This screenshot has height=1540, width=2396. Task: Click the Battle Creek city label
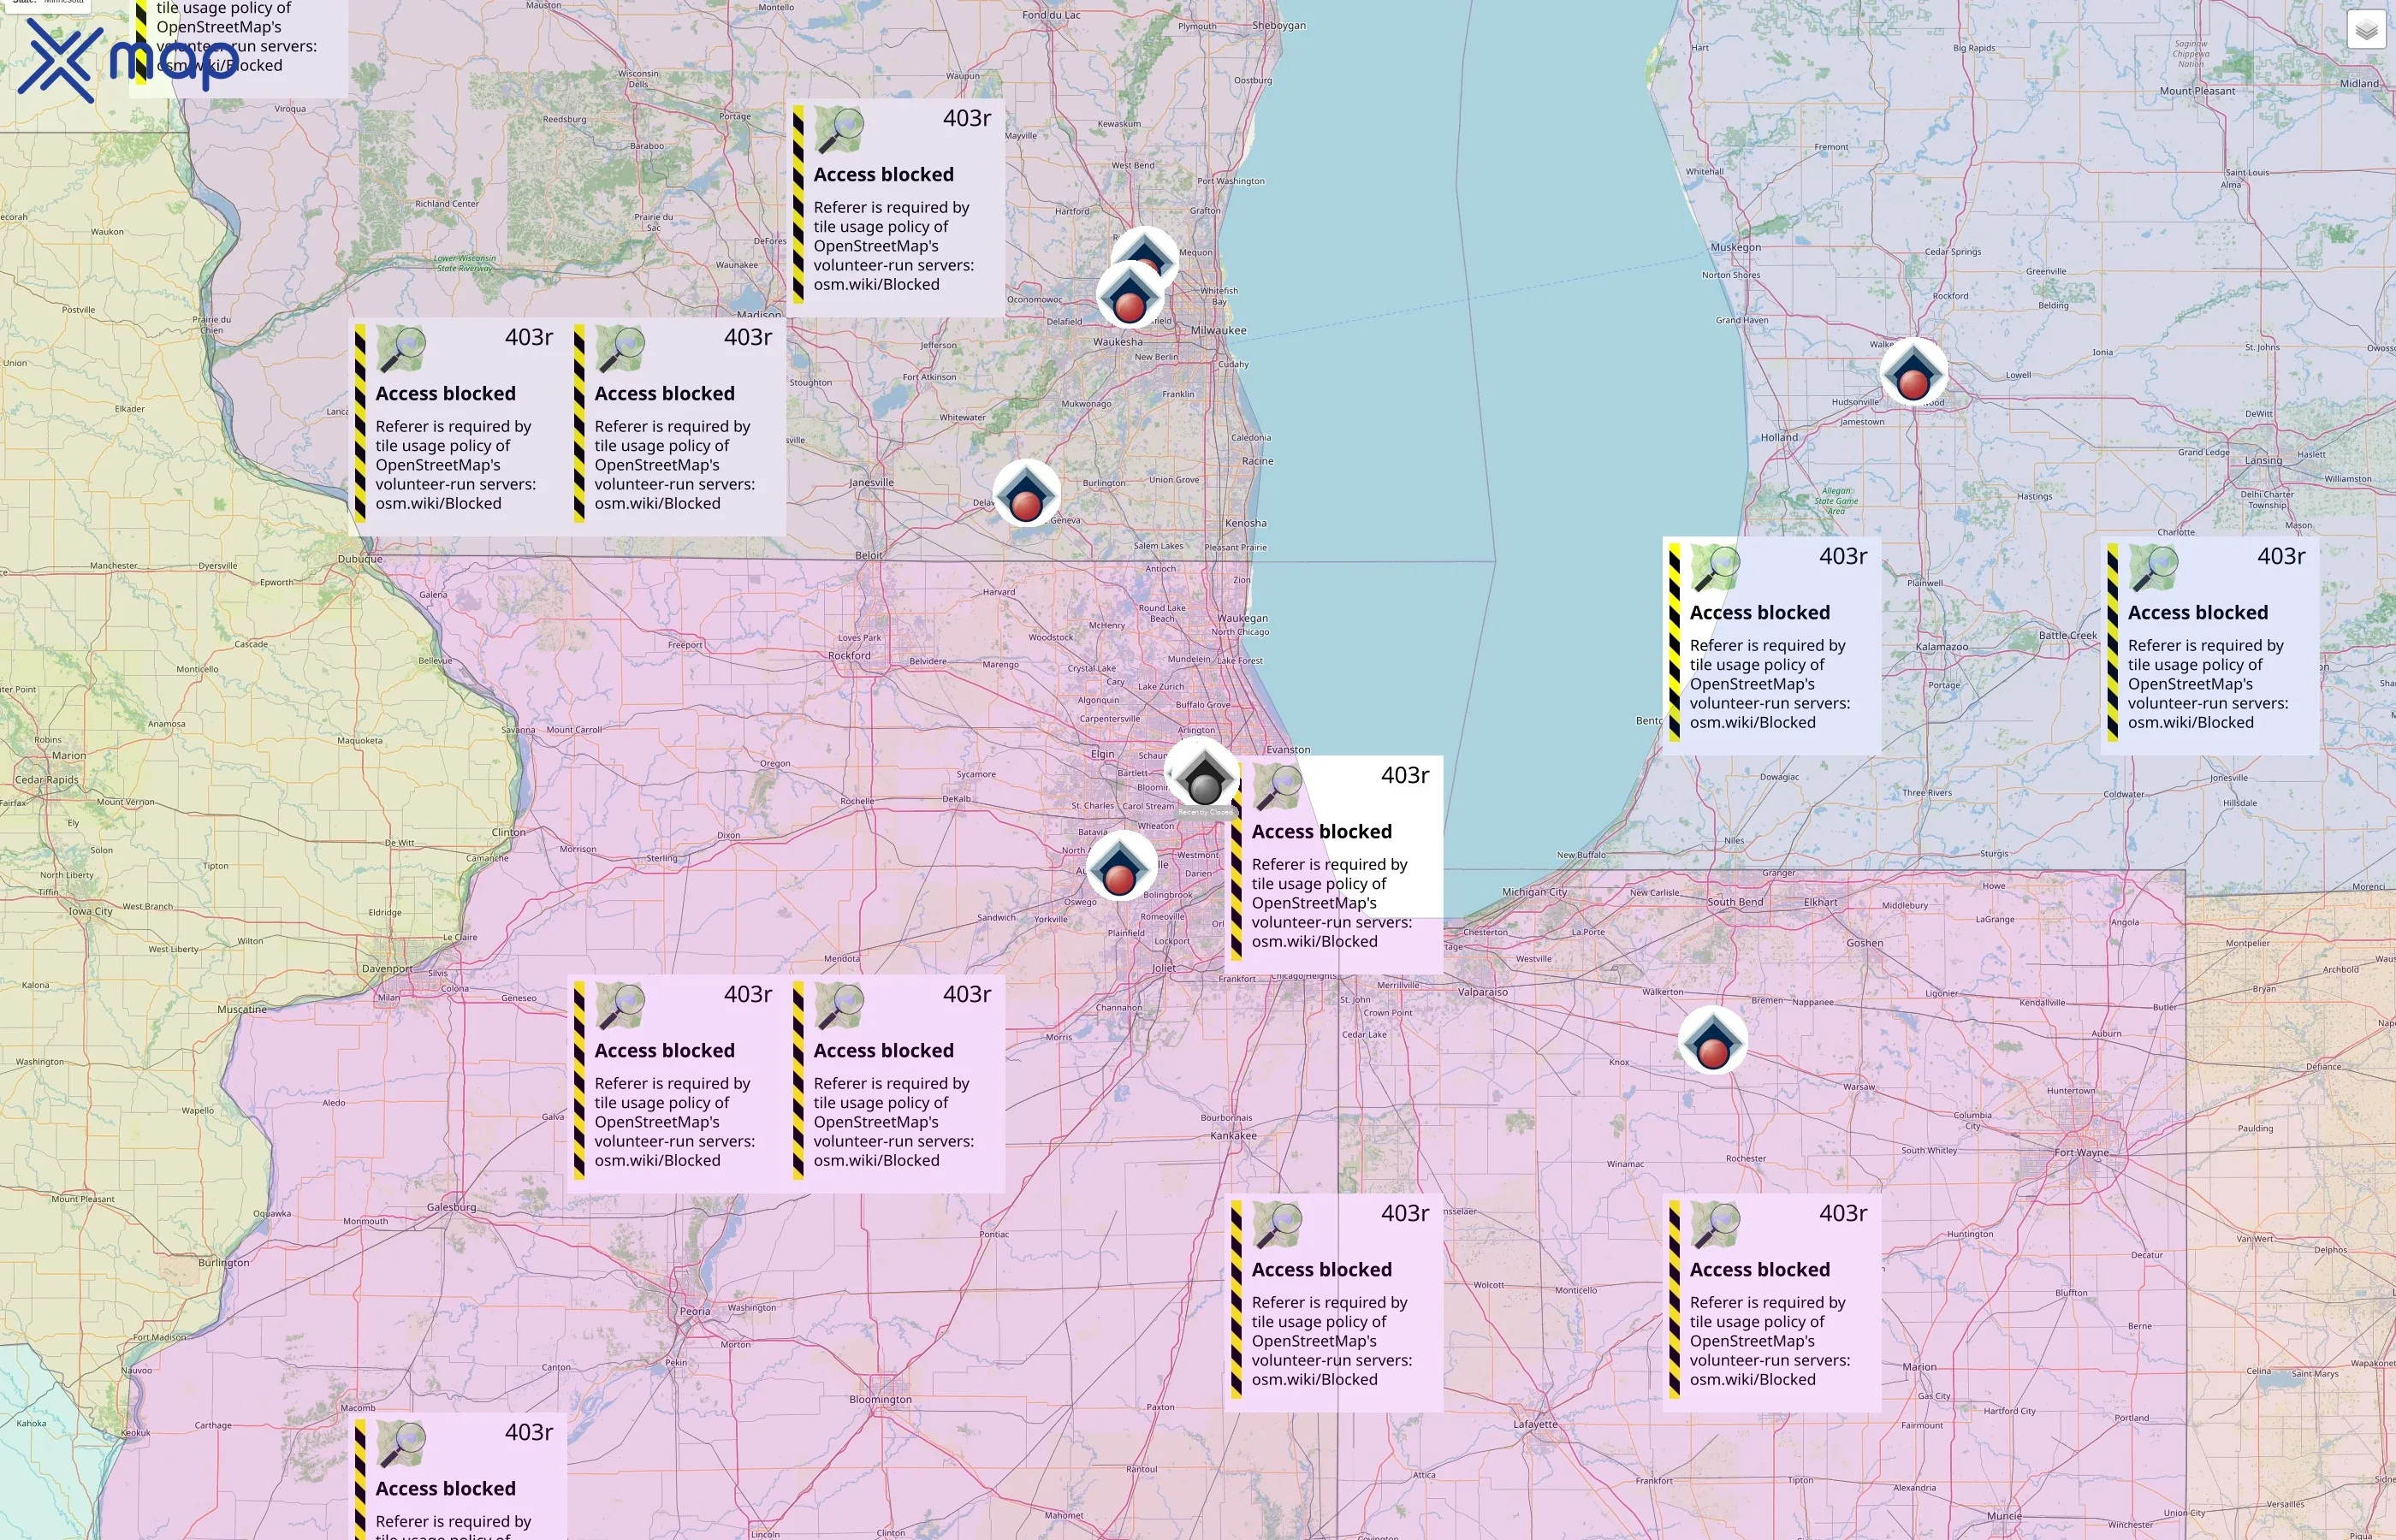[2068, 636]
